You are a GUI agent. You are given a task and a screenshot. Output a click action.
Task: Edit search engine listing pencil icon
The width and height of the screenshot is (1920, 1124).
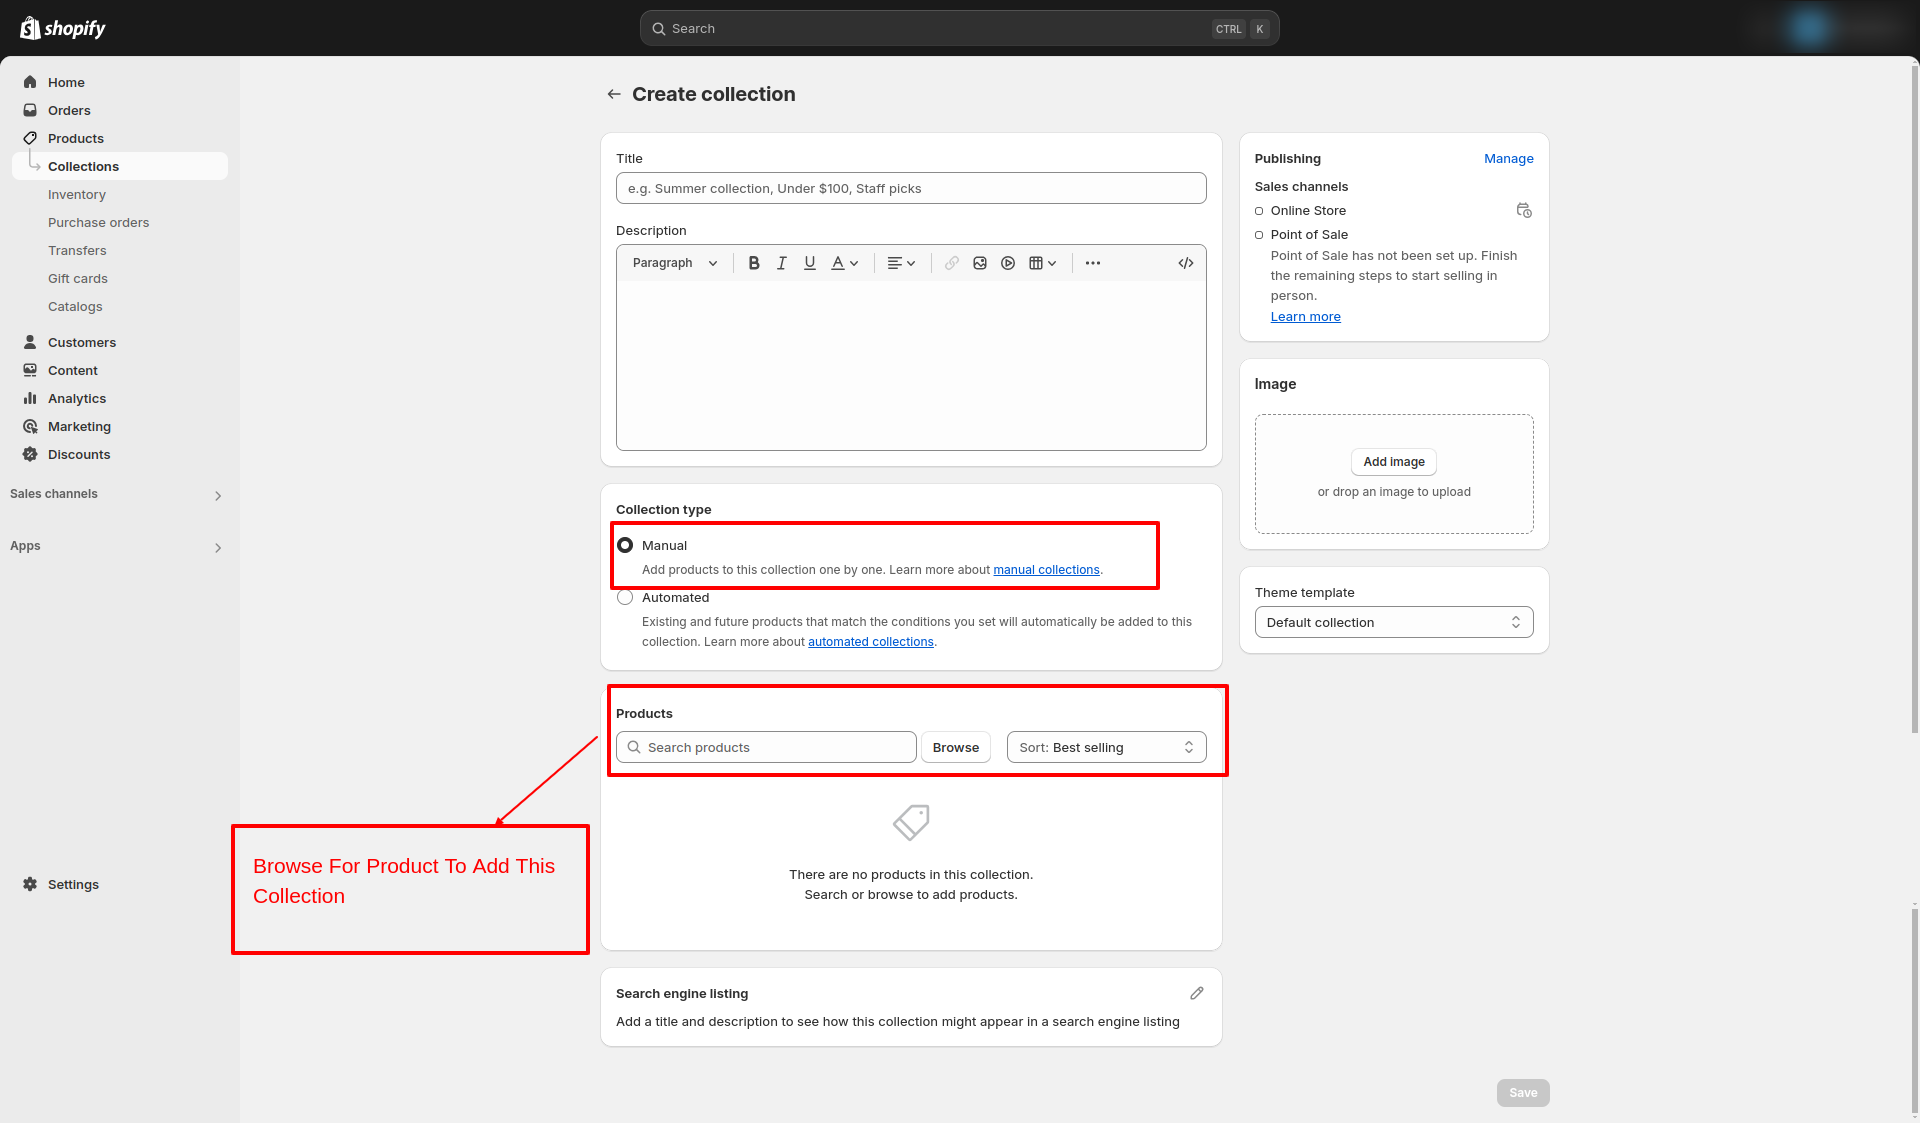point(1197,993)
